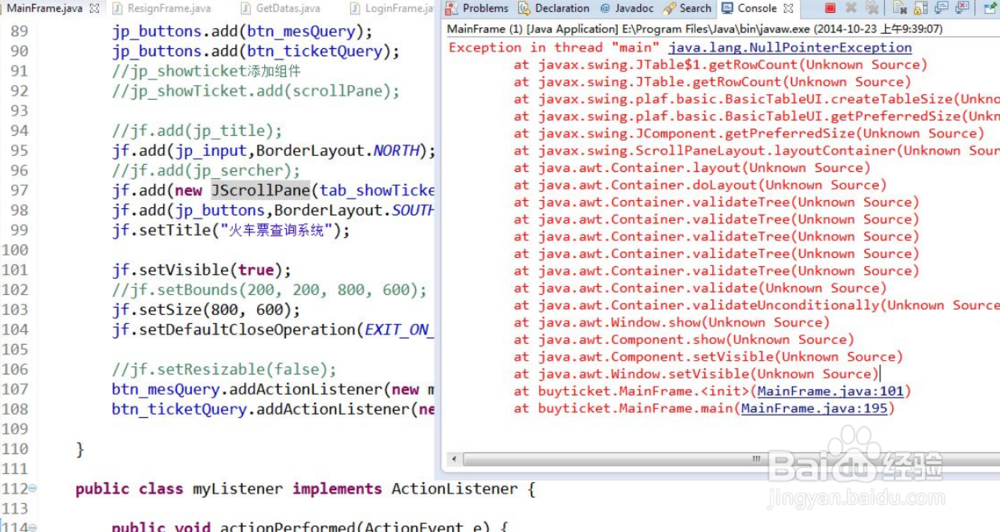Click the GetDatas.java file icon
1000x532 pixels.
coord(246,8)
